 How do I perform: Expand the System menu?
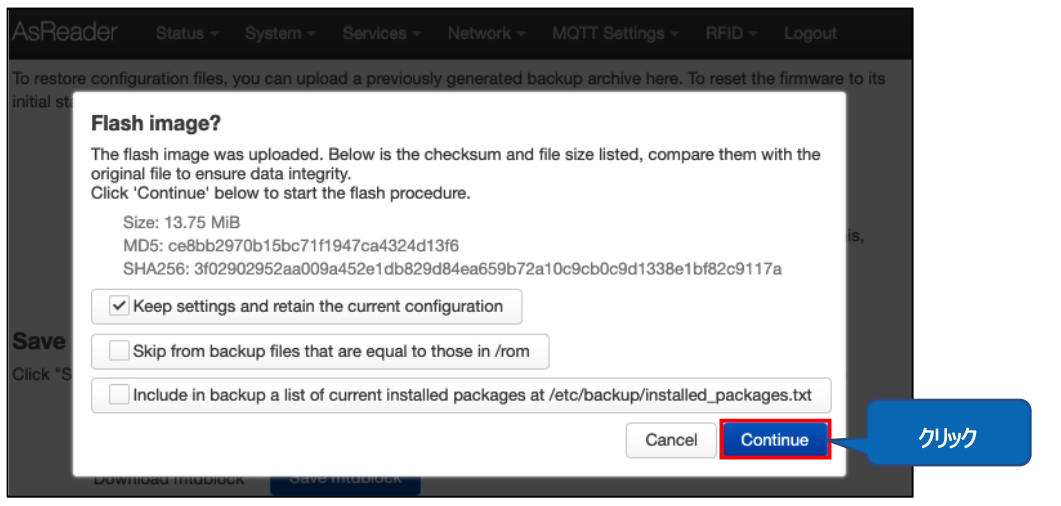pos(280,33)
